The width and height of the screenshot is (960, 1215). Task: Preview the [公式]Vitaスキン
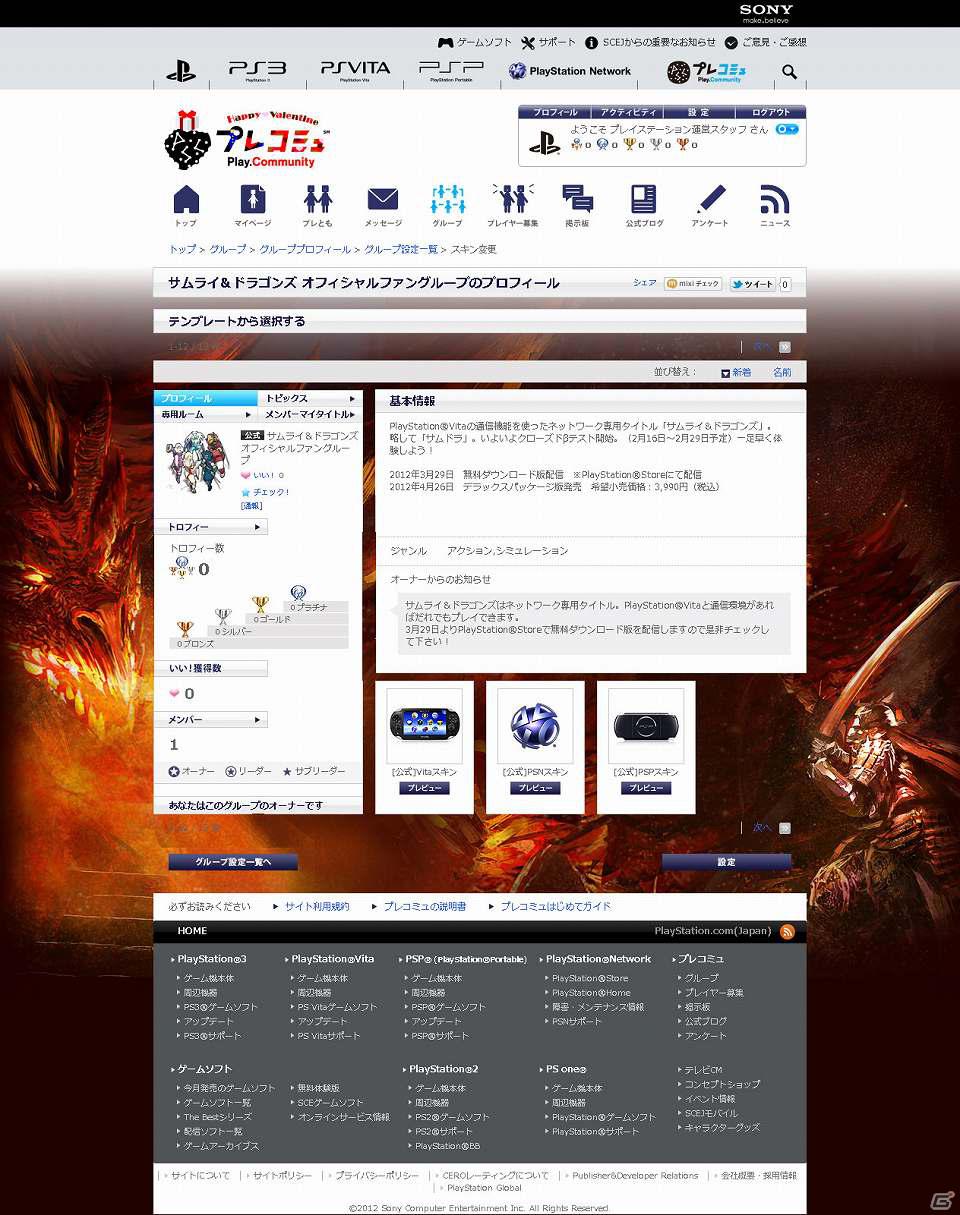coord(424,788)
